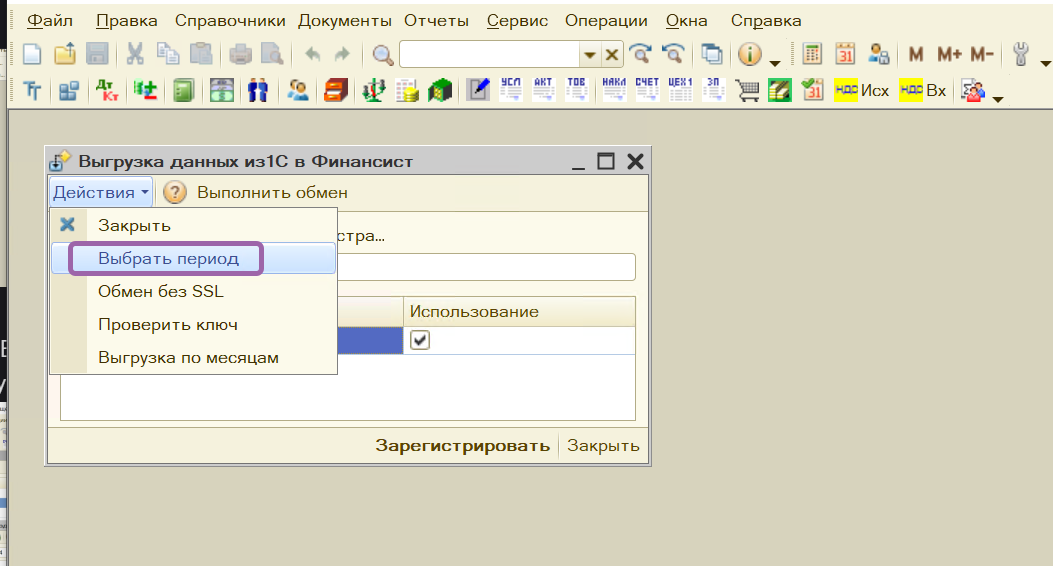The width and height of the screenshot is (1053, 566).
Task: Expand the dropdown arrow beside info icon
Action: click(x=775, y=60)
